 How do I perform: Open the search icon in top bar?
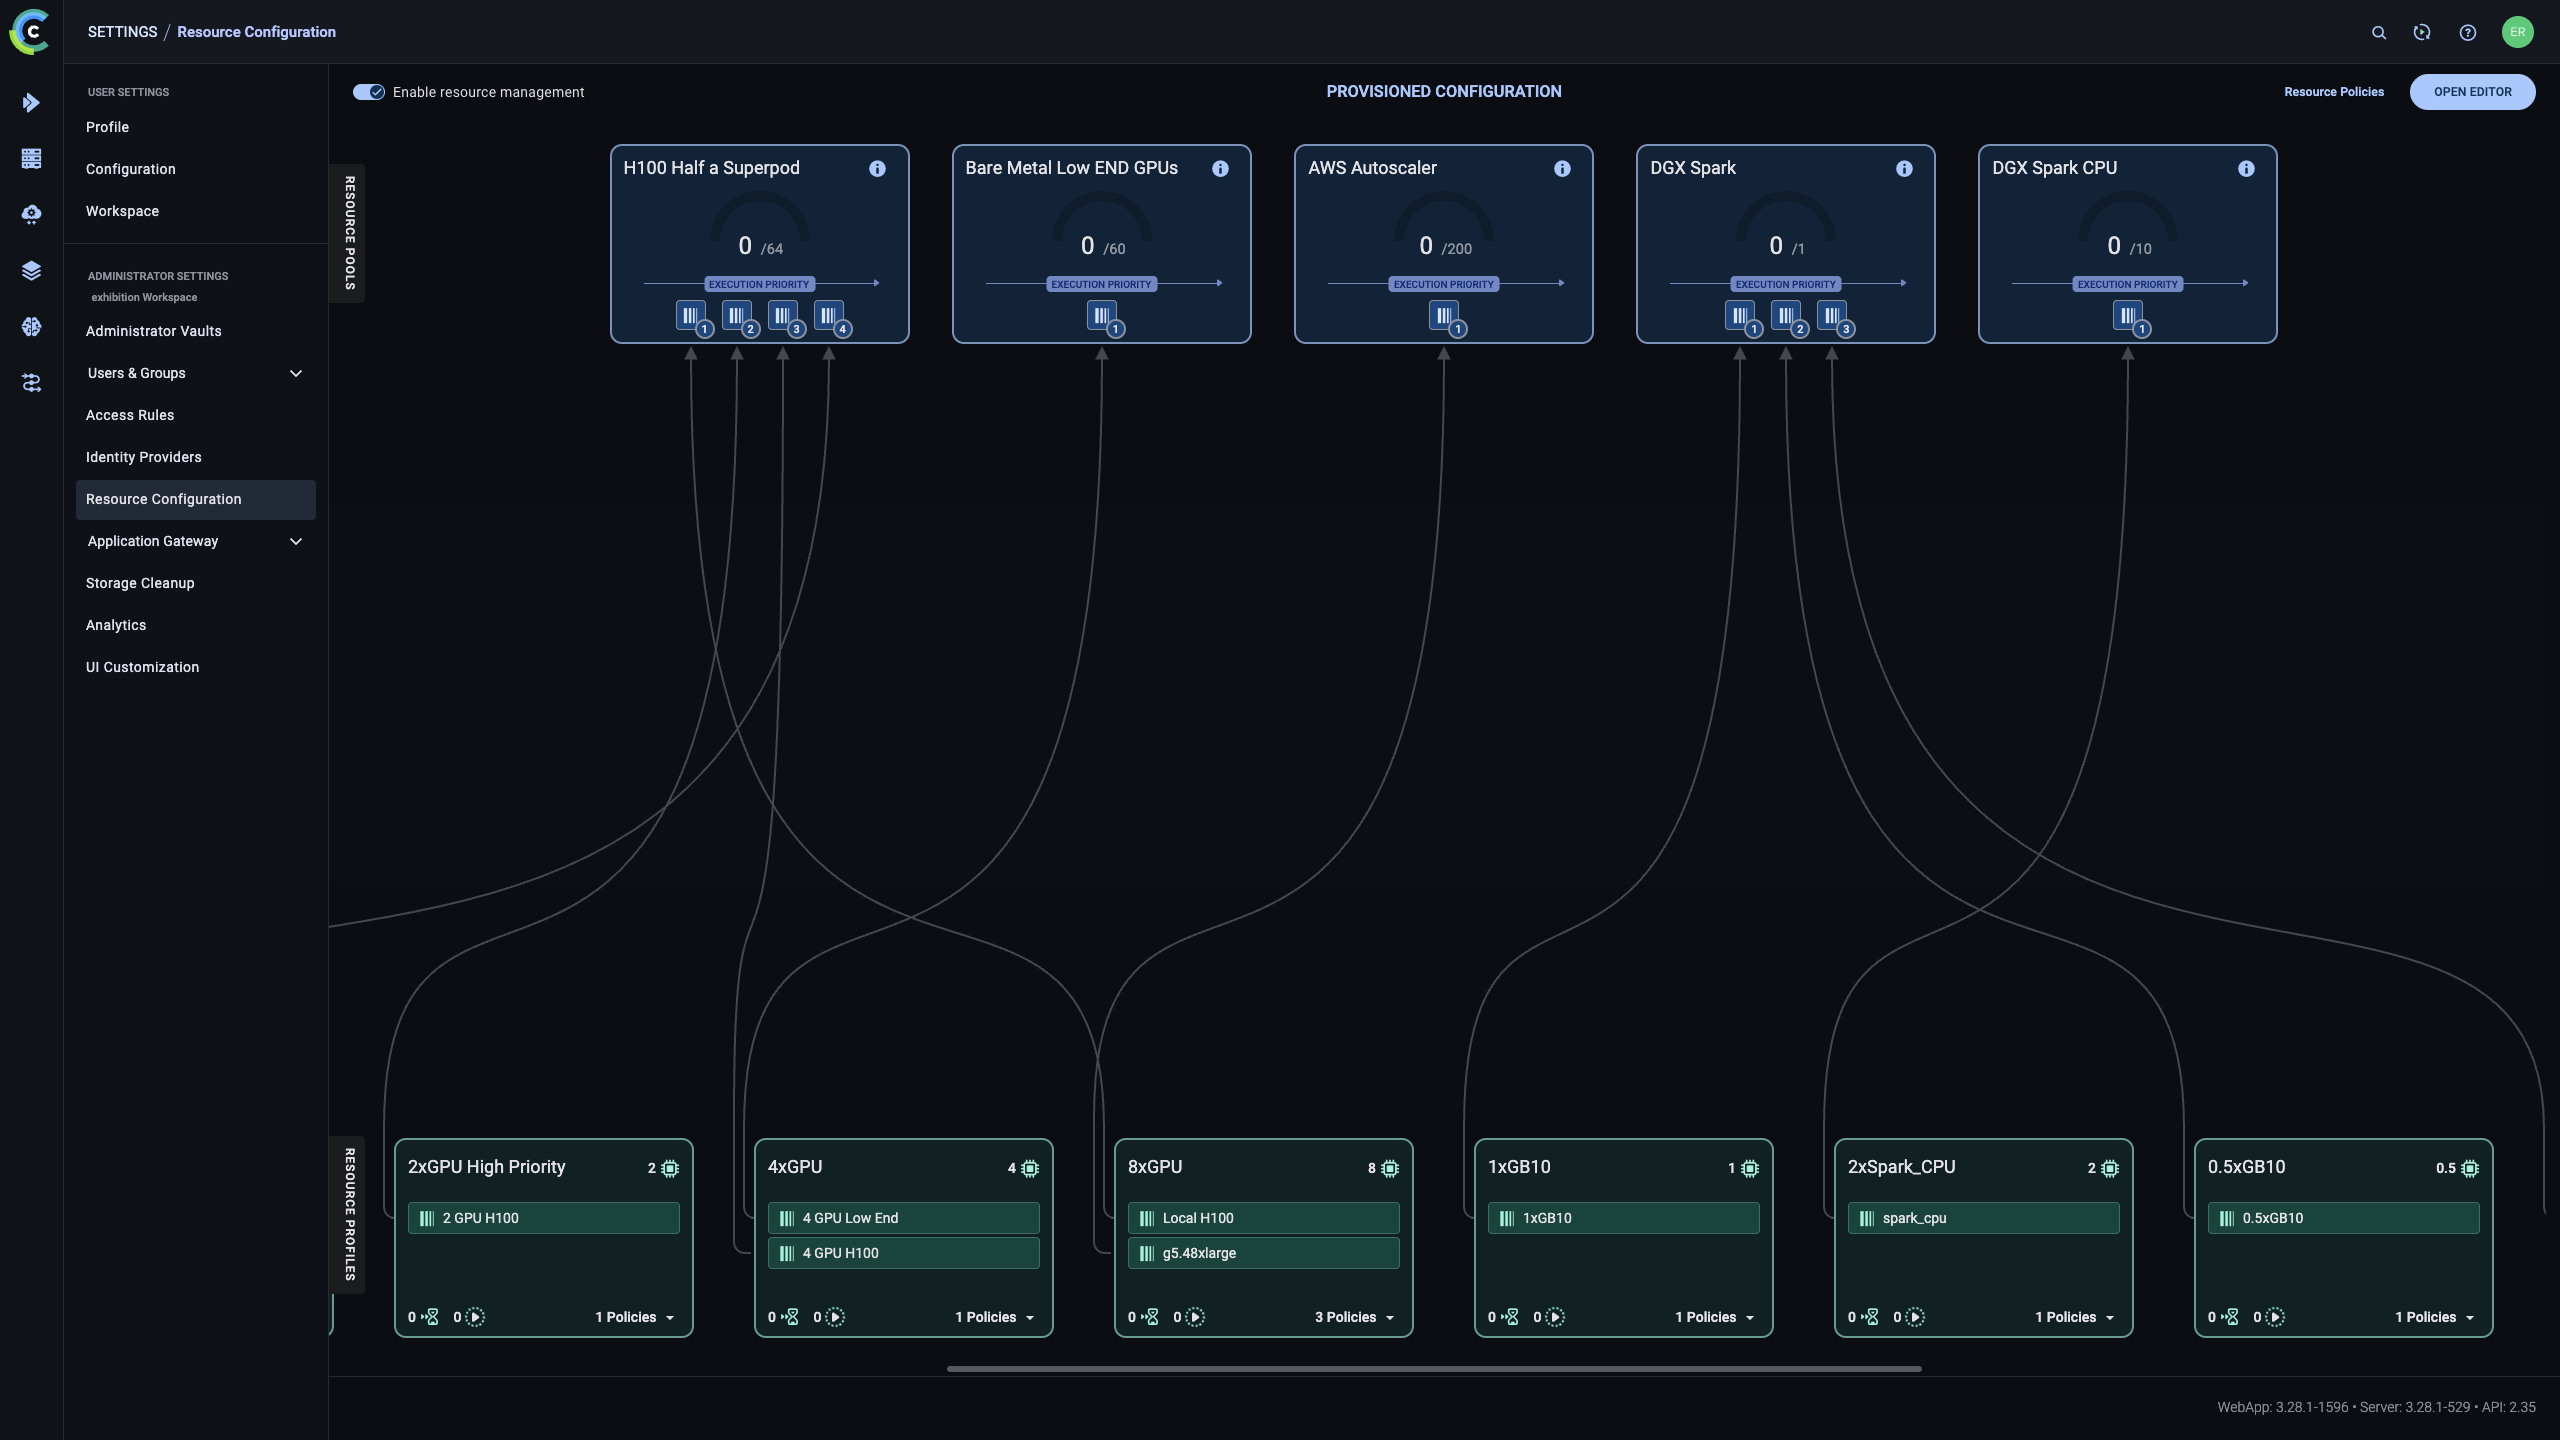(x=2379, y=32)
